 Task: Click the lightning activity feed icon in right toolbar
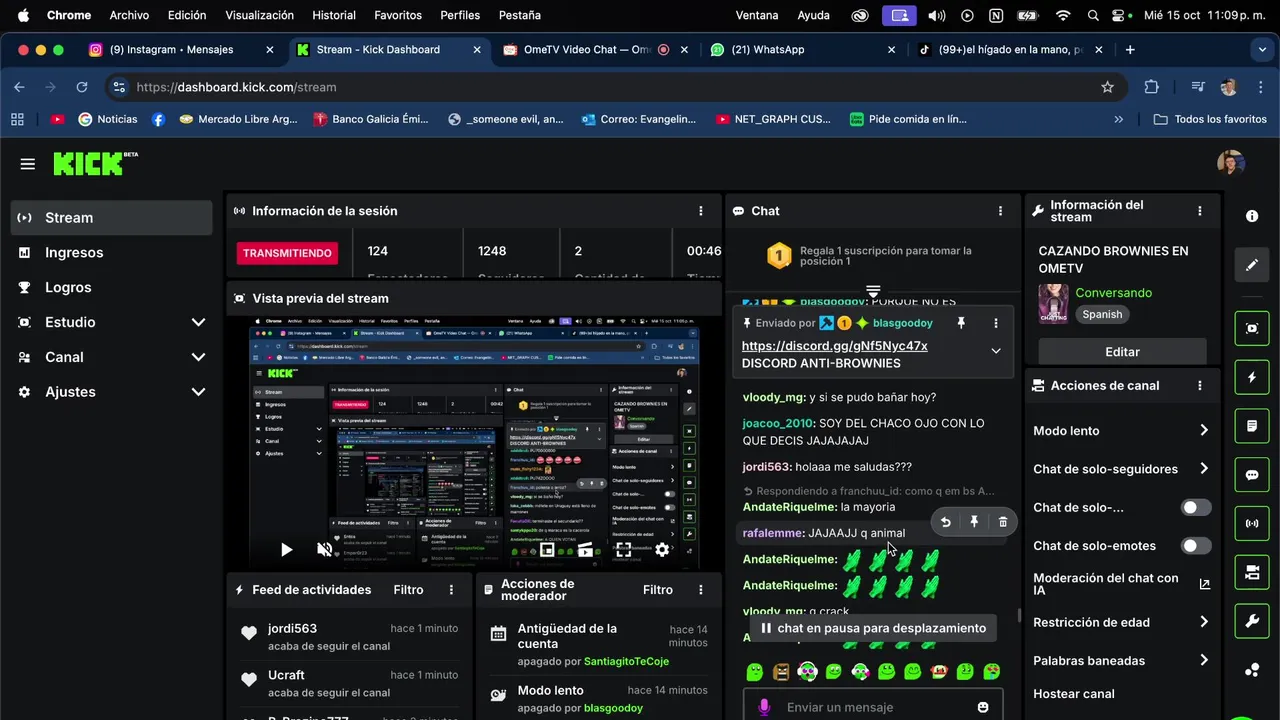click(1252, 377)
